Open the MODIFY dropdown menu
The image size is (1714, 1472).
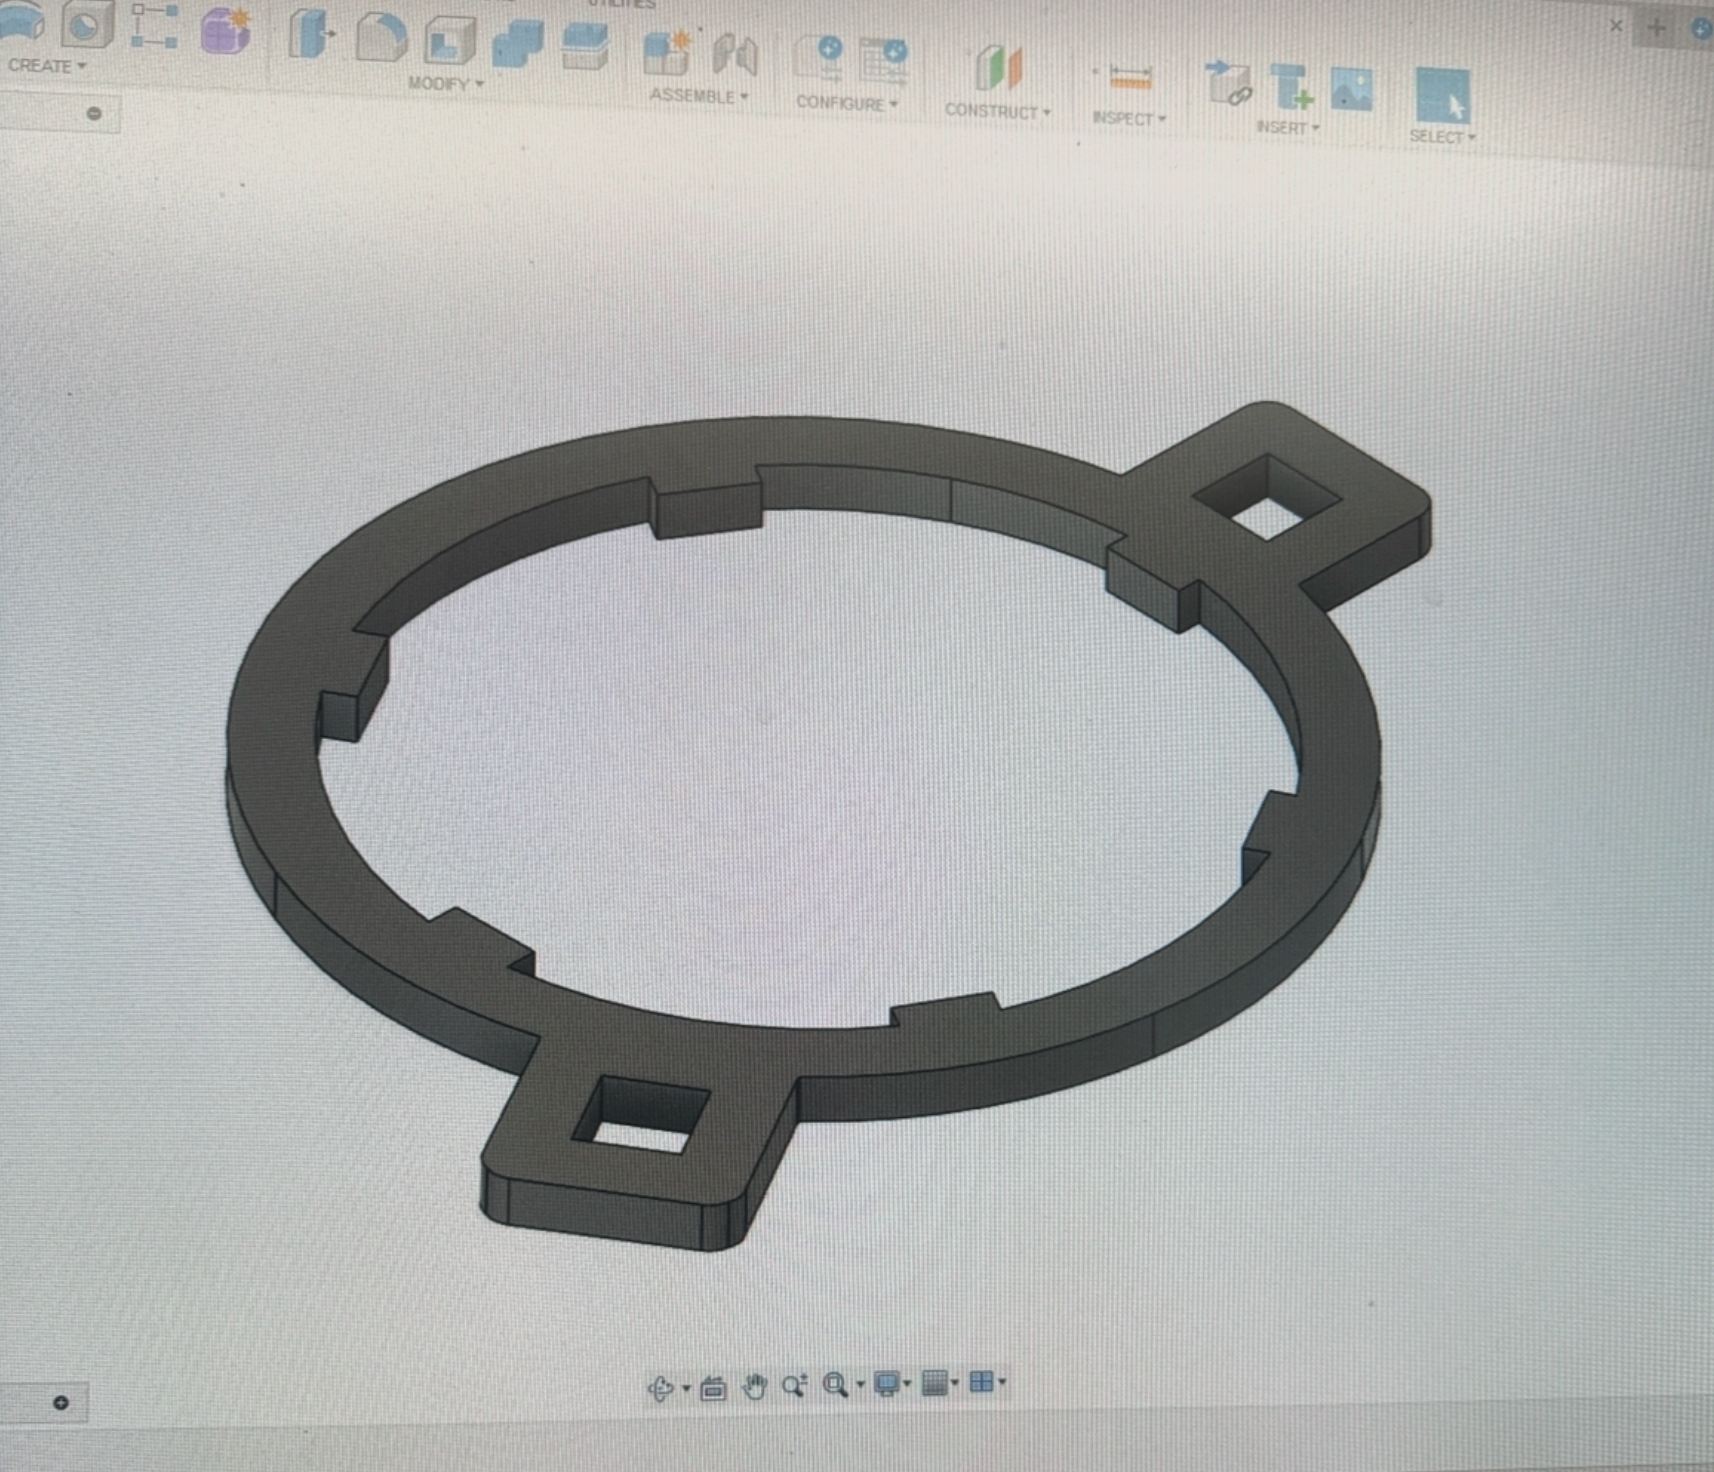point(445,84)
